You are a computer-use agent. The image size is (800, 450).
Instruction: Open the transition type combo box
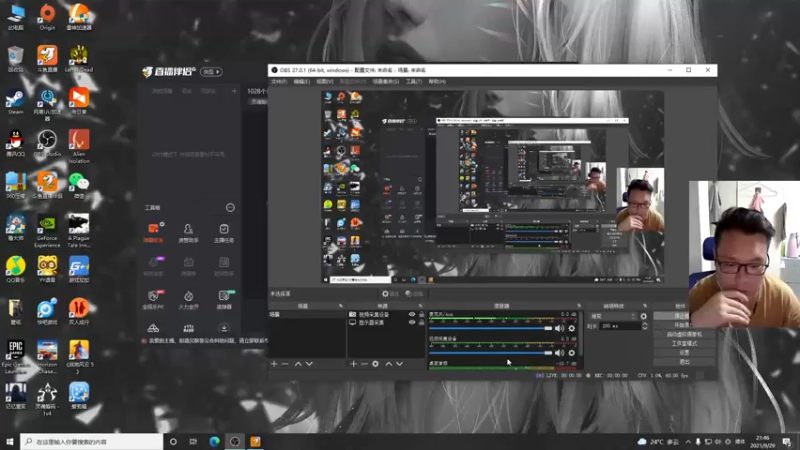coord(613,316)
